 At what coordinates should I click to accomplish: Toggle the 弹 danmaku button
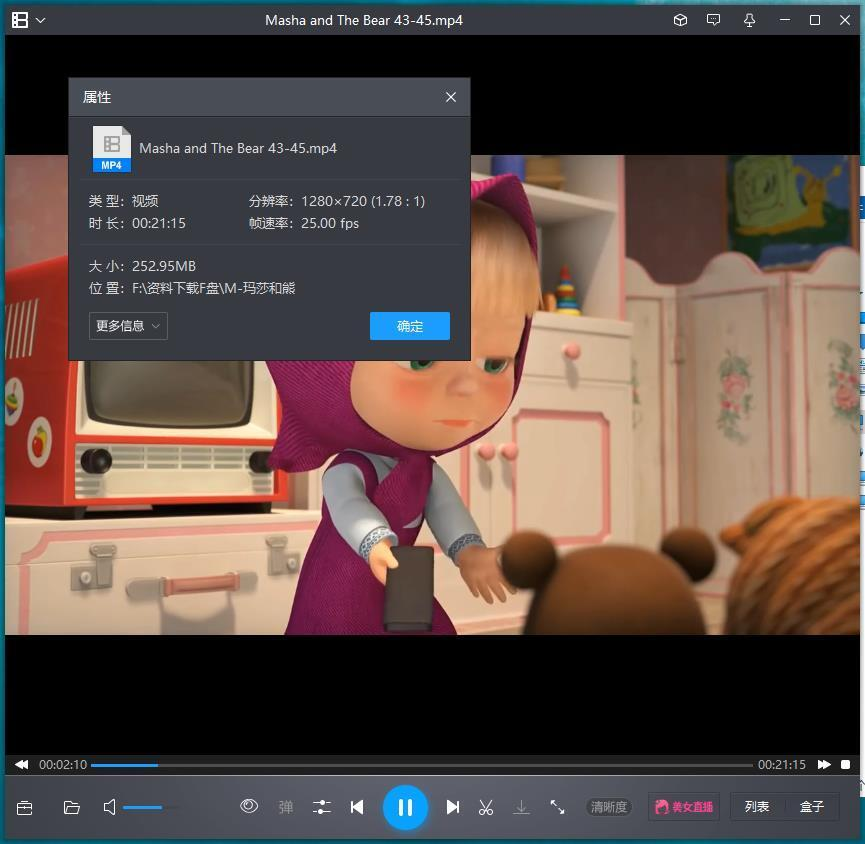pos(286,807)
